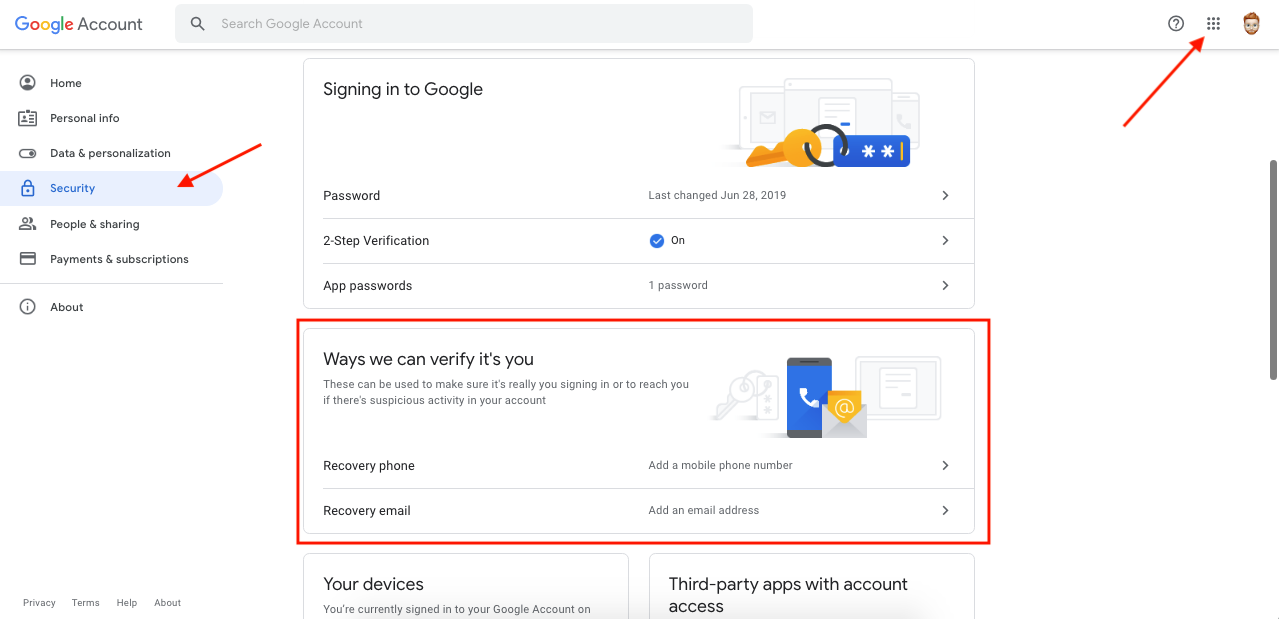This screenshot has height=619, width=1279.
Task: Click 'Last changed Jun 28, 2019' text
Action: click(717, 196)
